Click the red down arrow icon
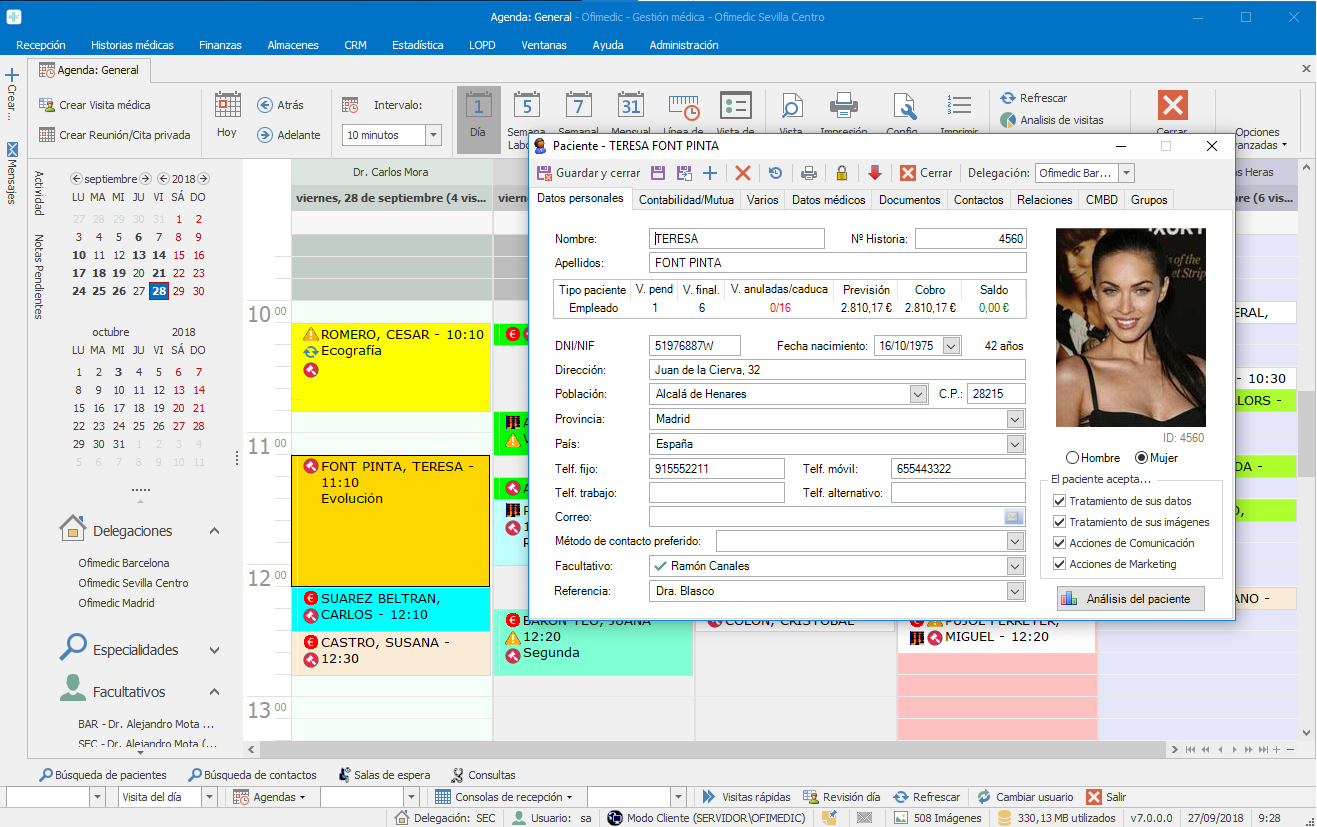The width and height of the screenshot is (1317, 827). 874,173
